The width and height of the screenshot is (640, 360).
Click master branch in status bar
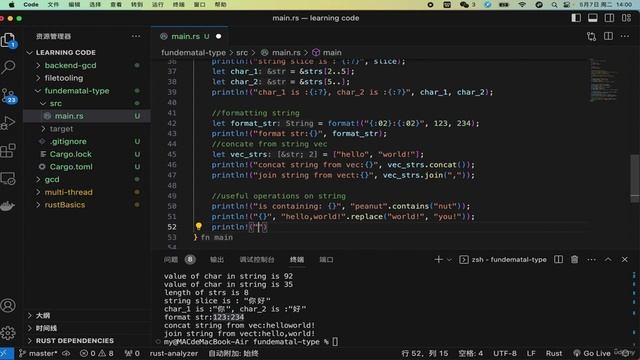pos(39,353)
